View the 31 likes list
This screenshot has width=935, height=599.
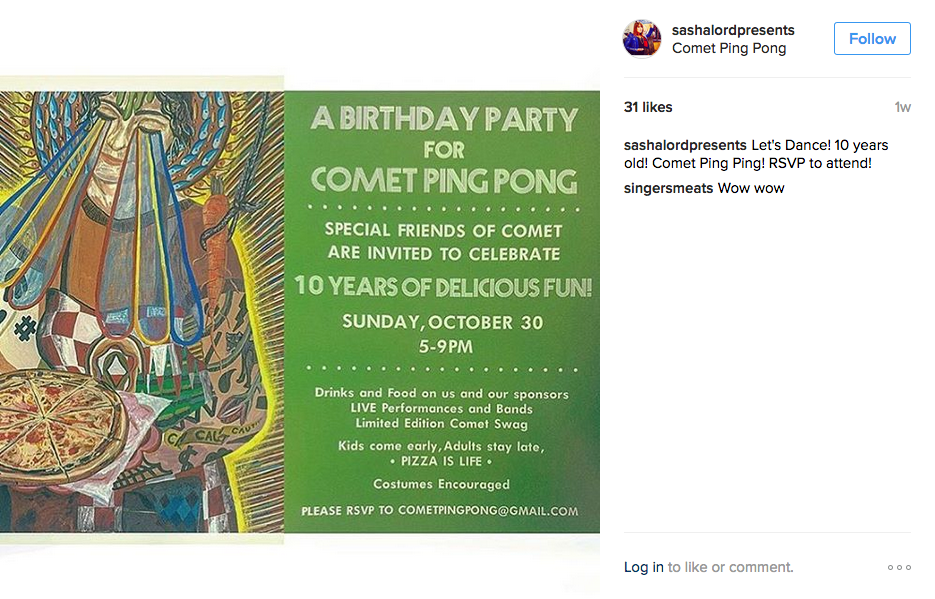tap(648, 107)
